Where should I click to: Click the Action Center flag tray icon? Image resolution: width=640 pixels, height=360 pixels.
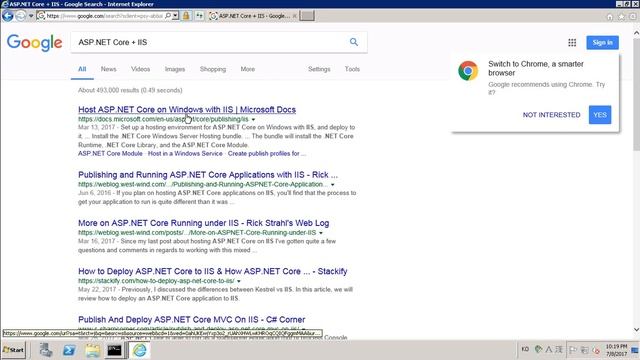point(573,350)
